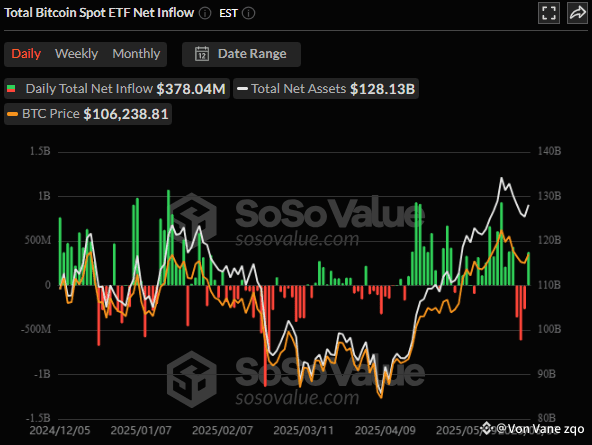Click the -500M left axis label
Viewport: 592px width, 445px height.
pos(36,330)
